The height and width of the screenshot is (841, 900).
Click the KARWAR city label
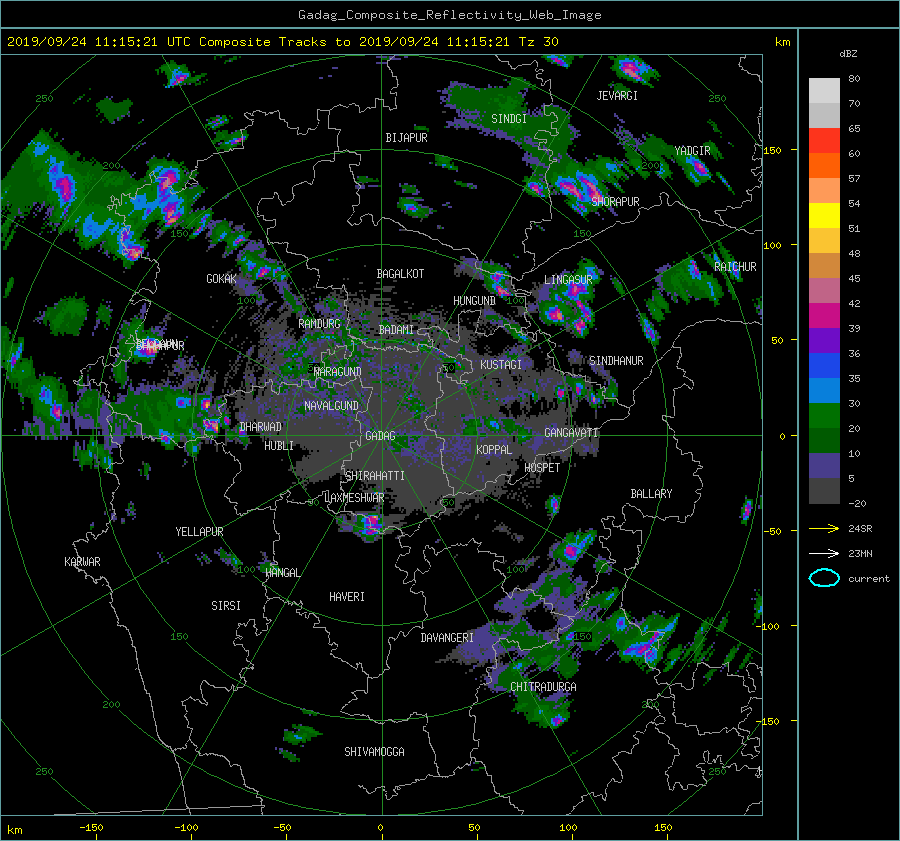coord(82,561)
